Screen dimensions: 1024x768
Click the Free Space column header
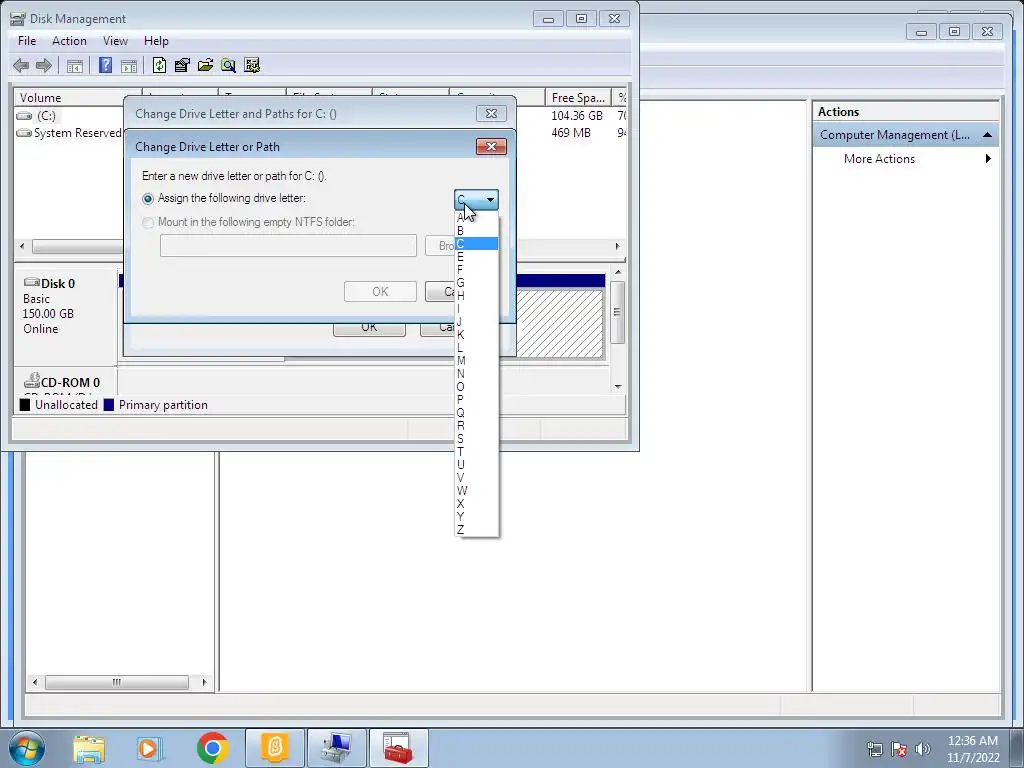tap(578, 98)
